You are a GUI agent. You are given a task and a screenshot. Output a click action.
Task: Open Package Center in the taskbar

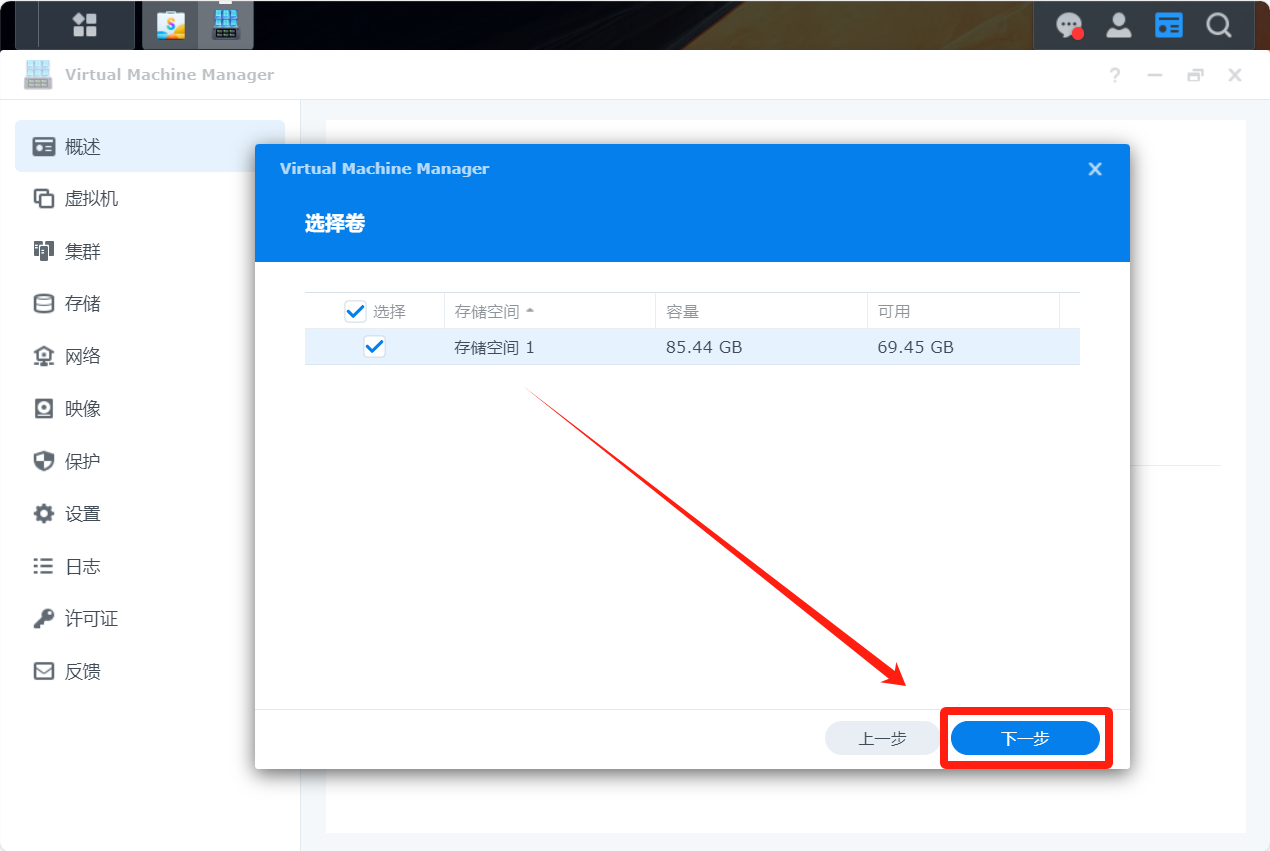click(171, 25)
